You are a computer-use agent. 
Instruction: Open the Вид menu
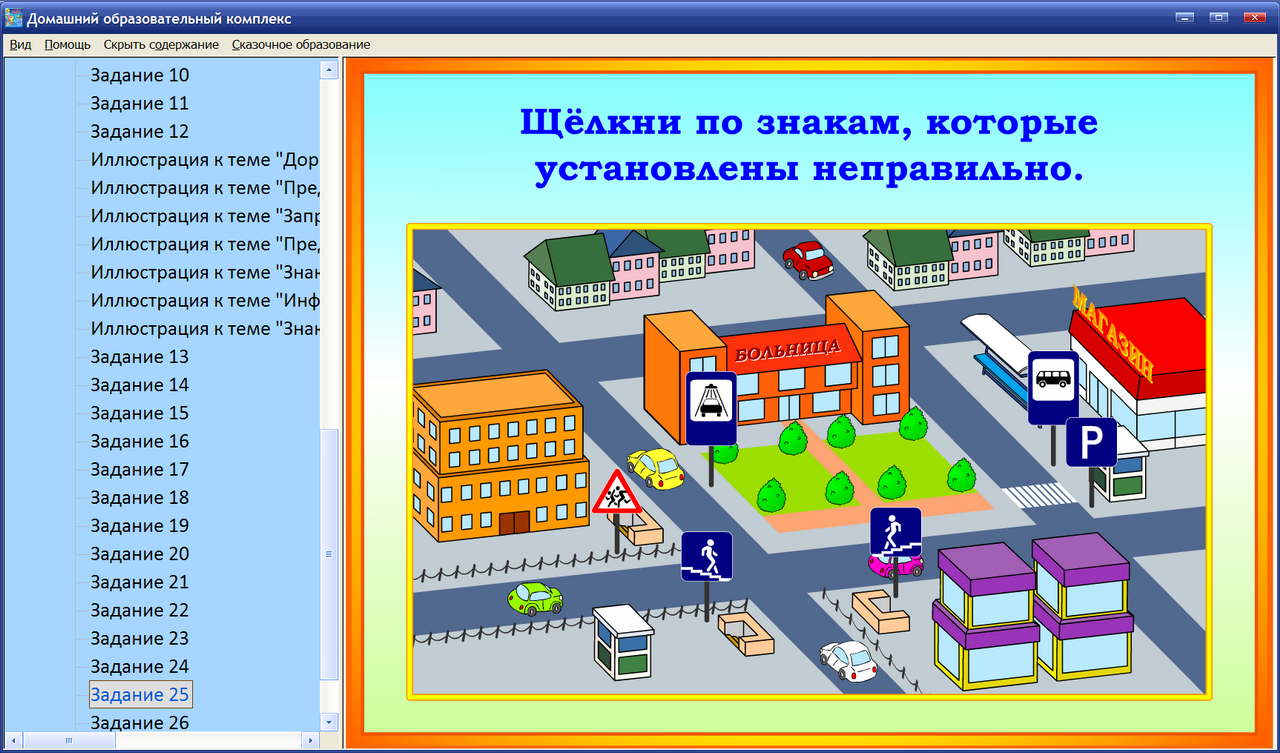(x=19, y=45)
